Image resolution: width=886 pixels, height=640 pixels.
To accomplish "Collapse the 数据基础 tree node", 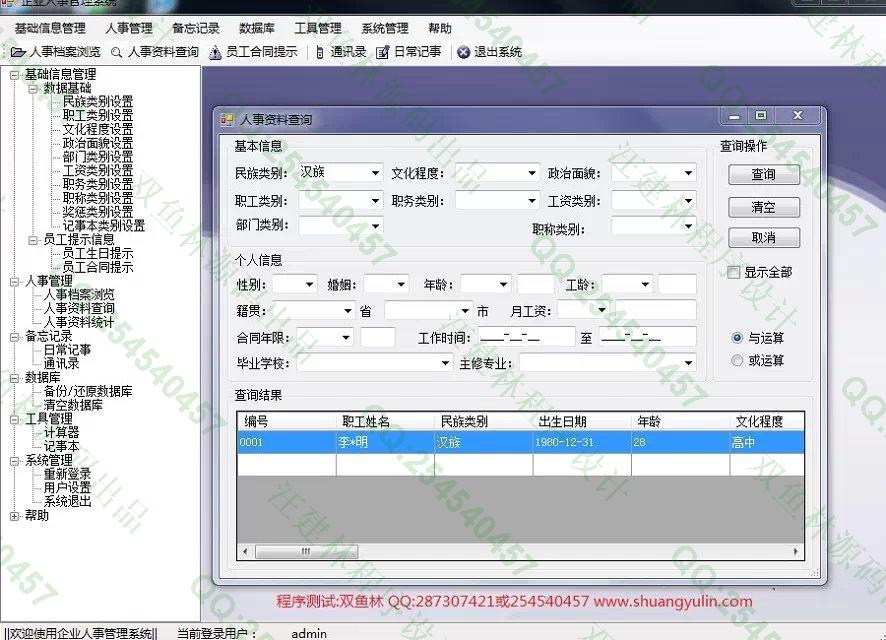I will pos(33,89).
